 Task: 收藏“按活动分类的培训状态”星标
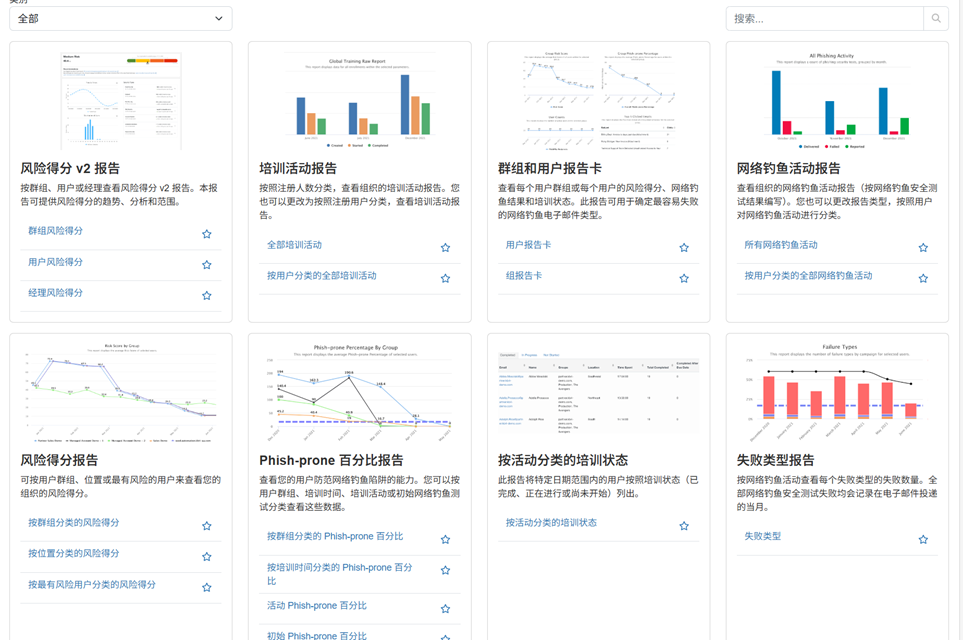[684, 526]
